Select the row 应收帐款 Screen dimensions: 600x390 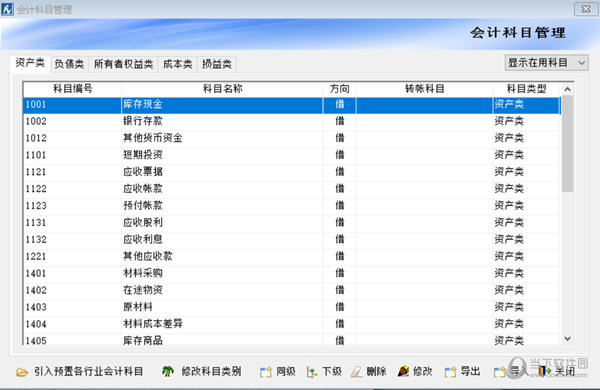pyautogui.click(x=292, y=189)
